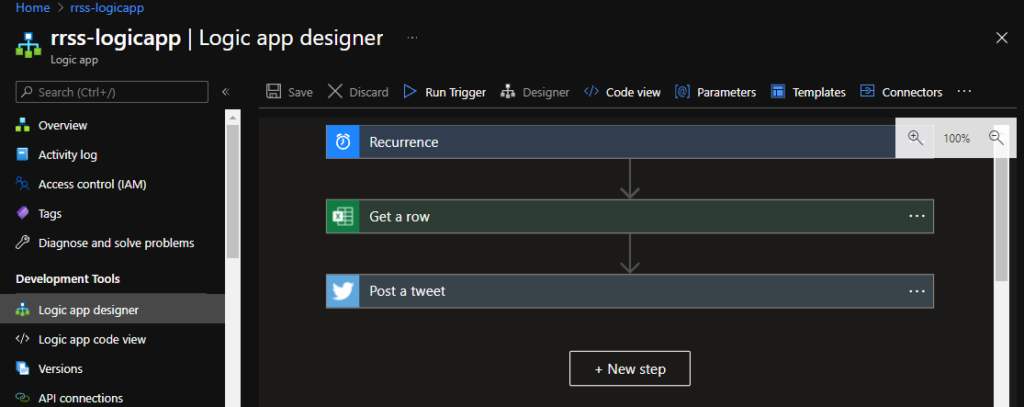Open Logic app code view in sidebar
This screenshot has width=1024, height=407.
click(92, 340)
